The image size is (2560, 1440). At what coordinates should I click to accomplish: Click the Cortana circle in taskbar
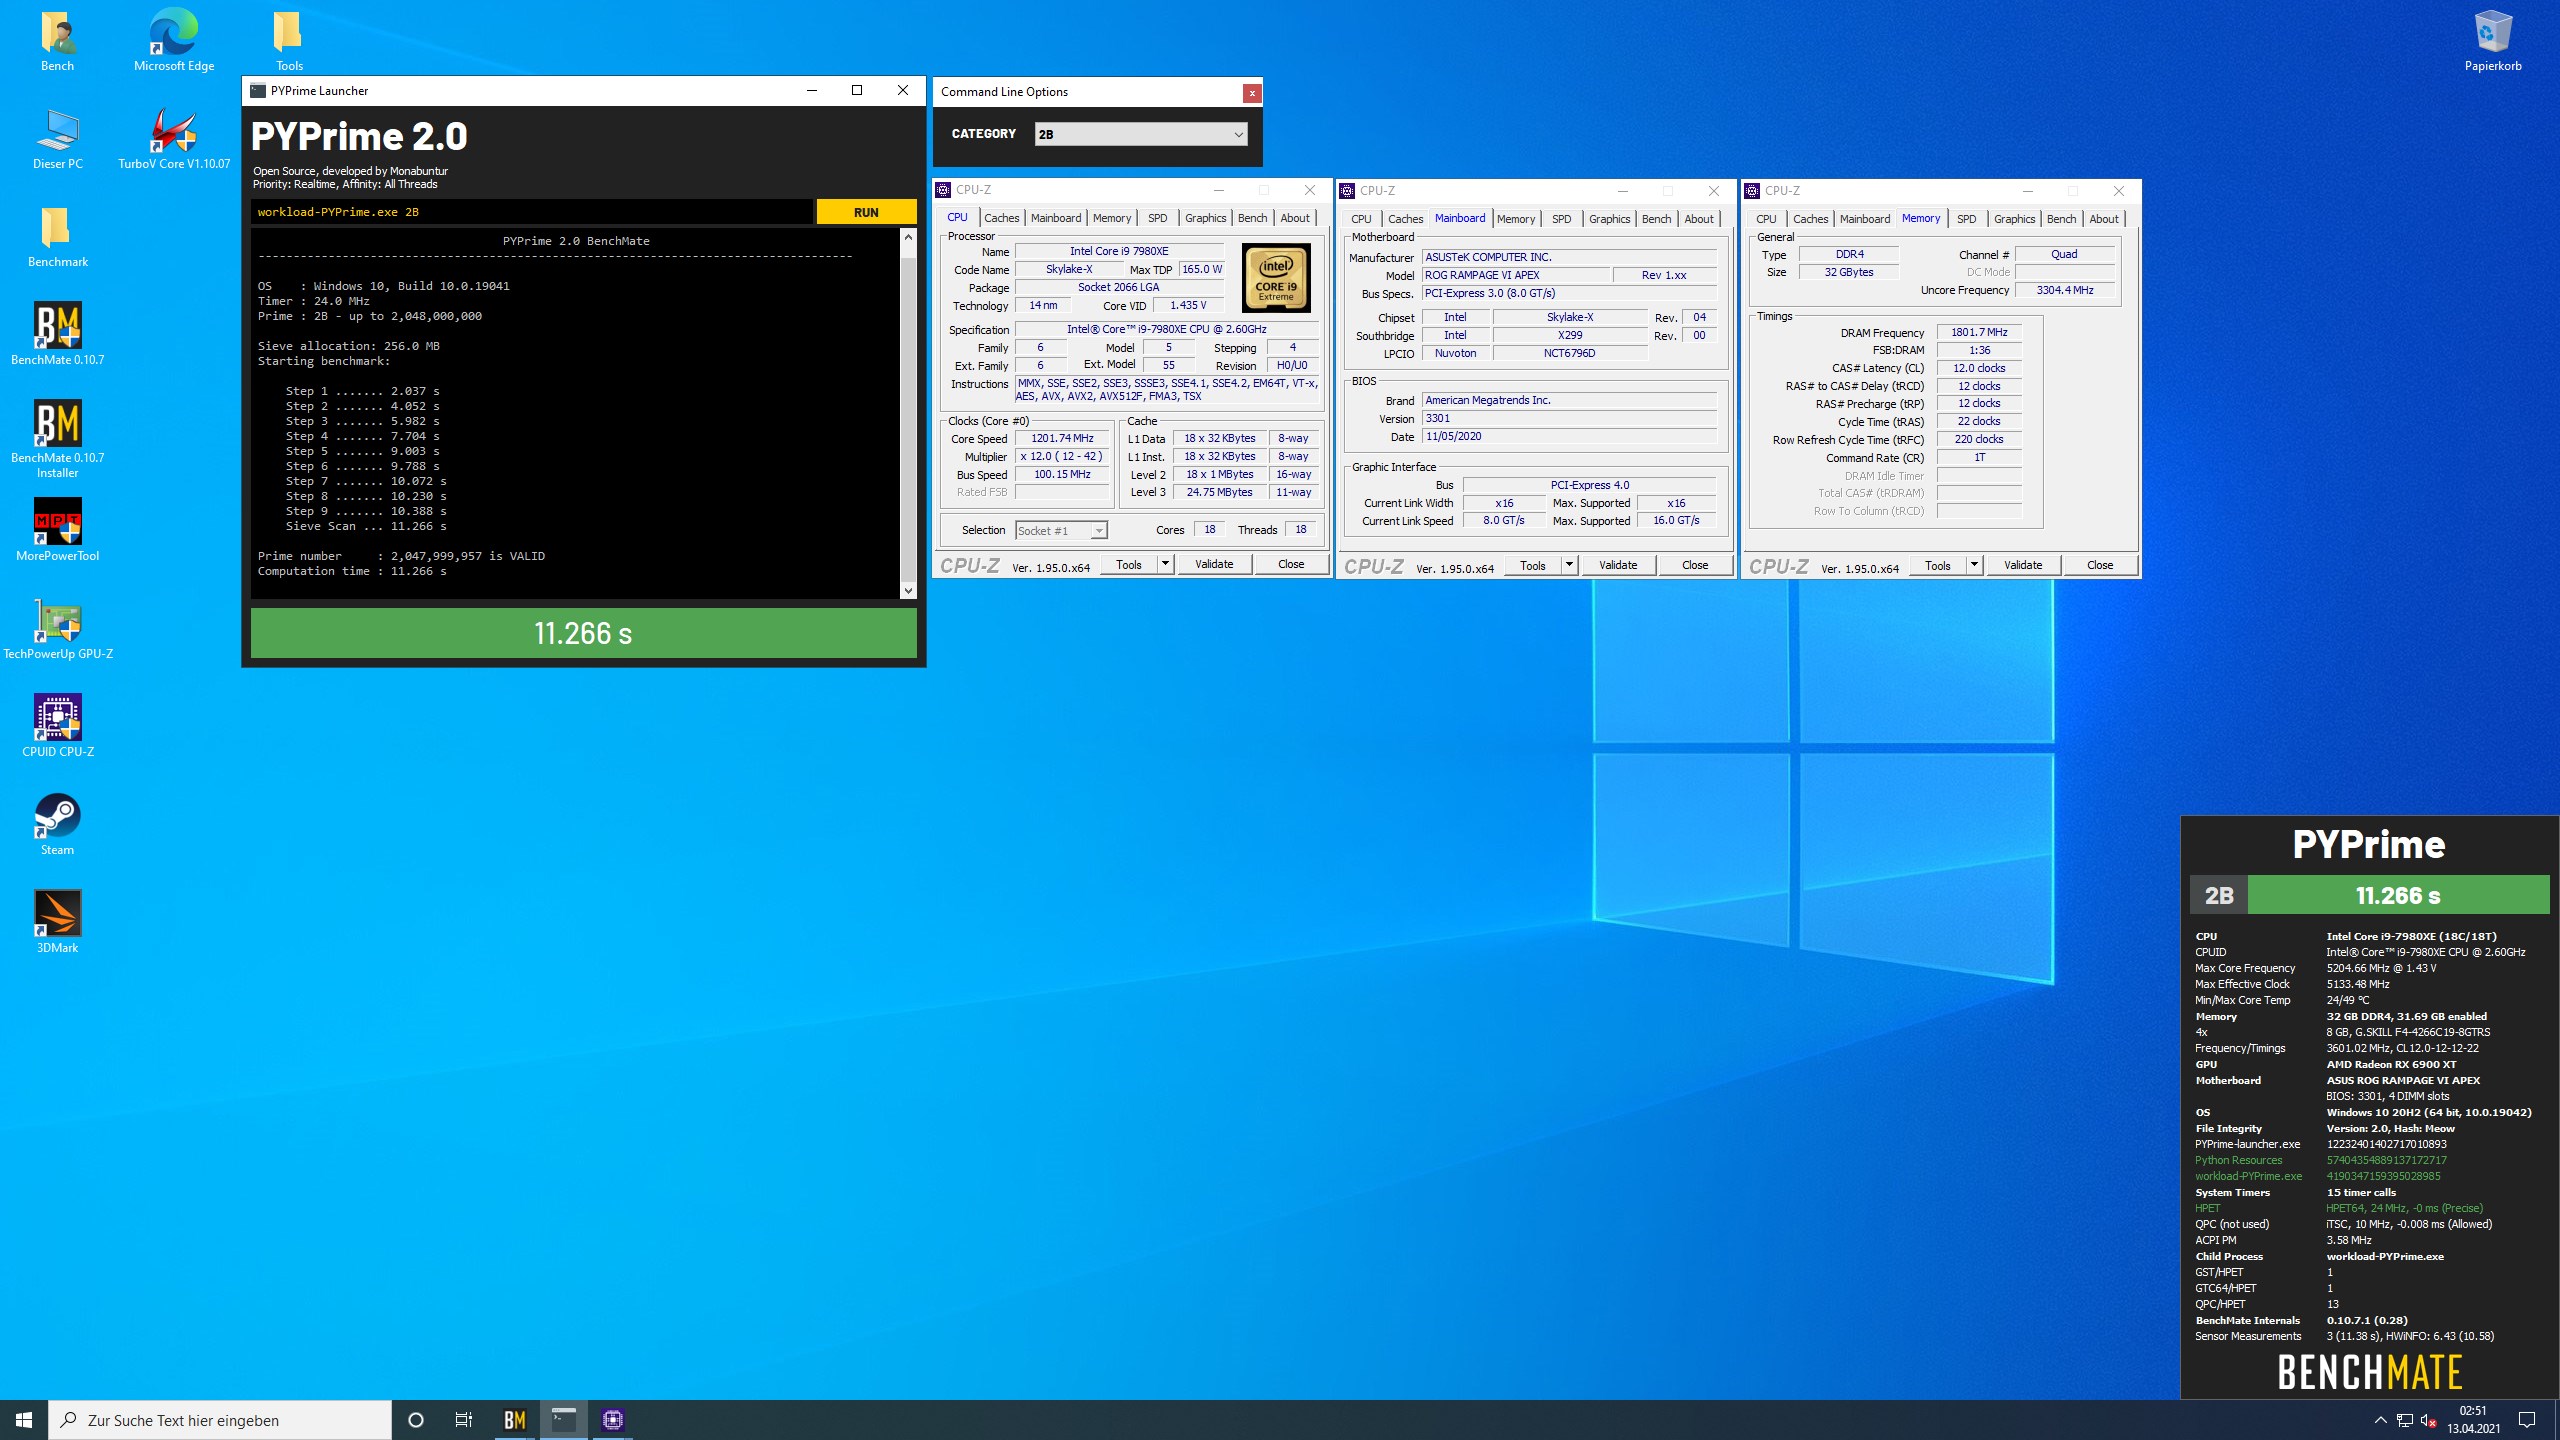416,1420
